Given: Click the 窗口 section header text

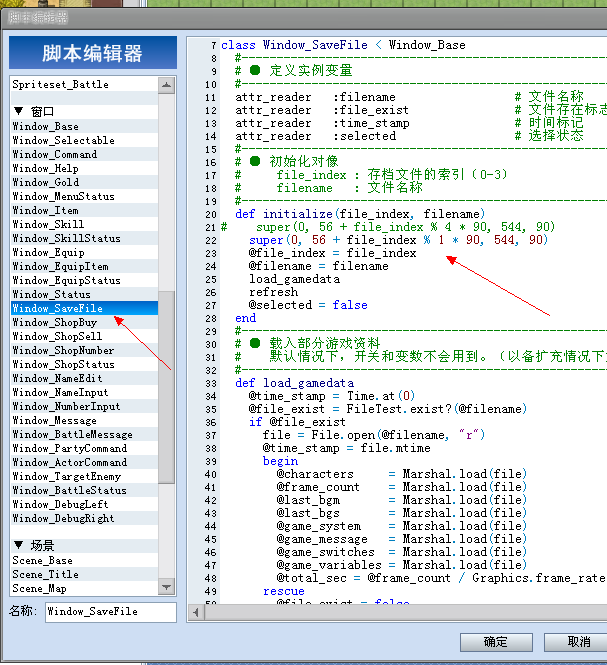Looking at the screenshot, I should [x=42, y=112].
